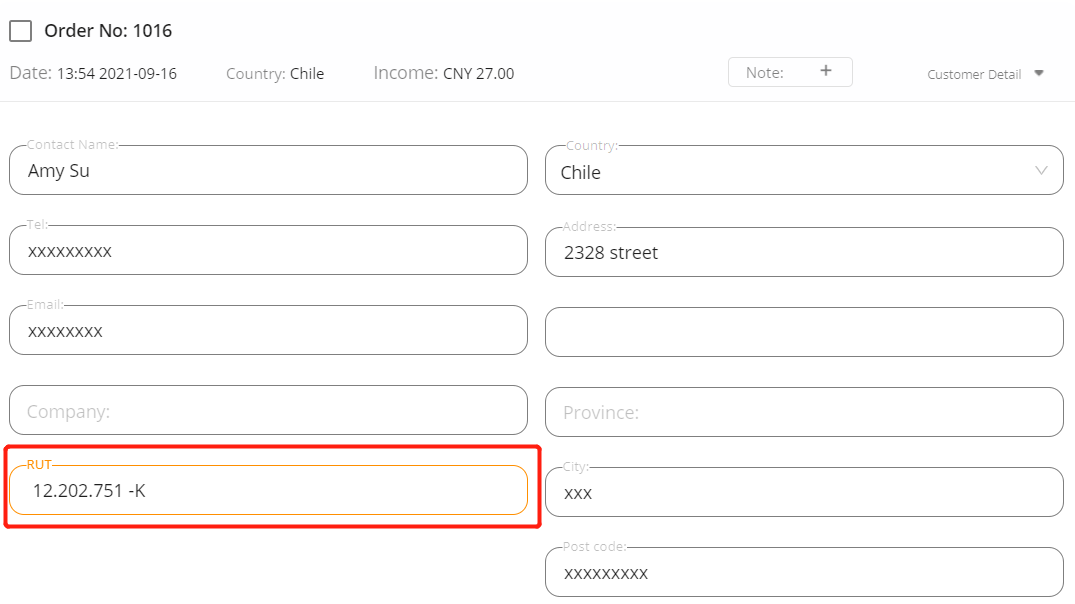Click the Date 13:54 2021-09-16 text
The width and height of the screenshot is (1075, 604).
[x=93, y=73]
